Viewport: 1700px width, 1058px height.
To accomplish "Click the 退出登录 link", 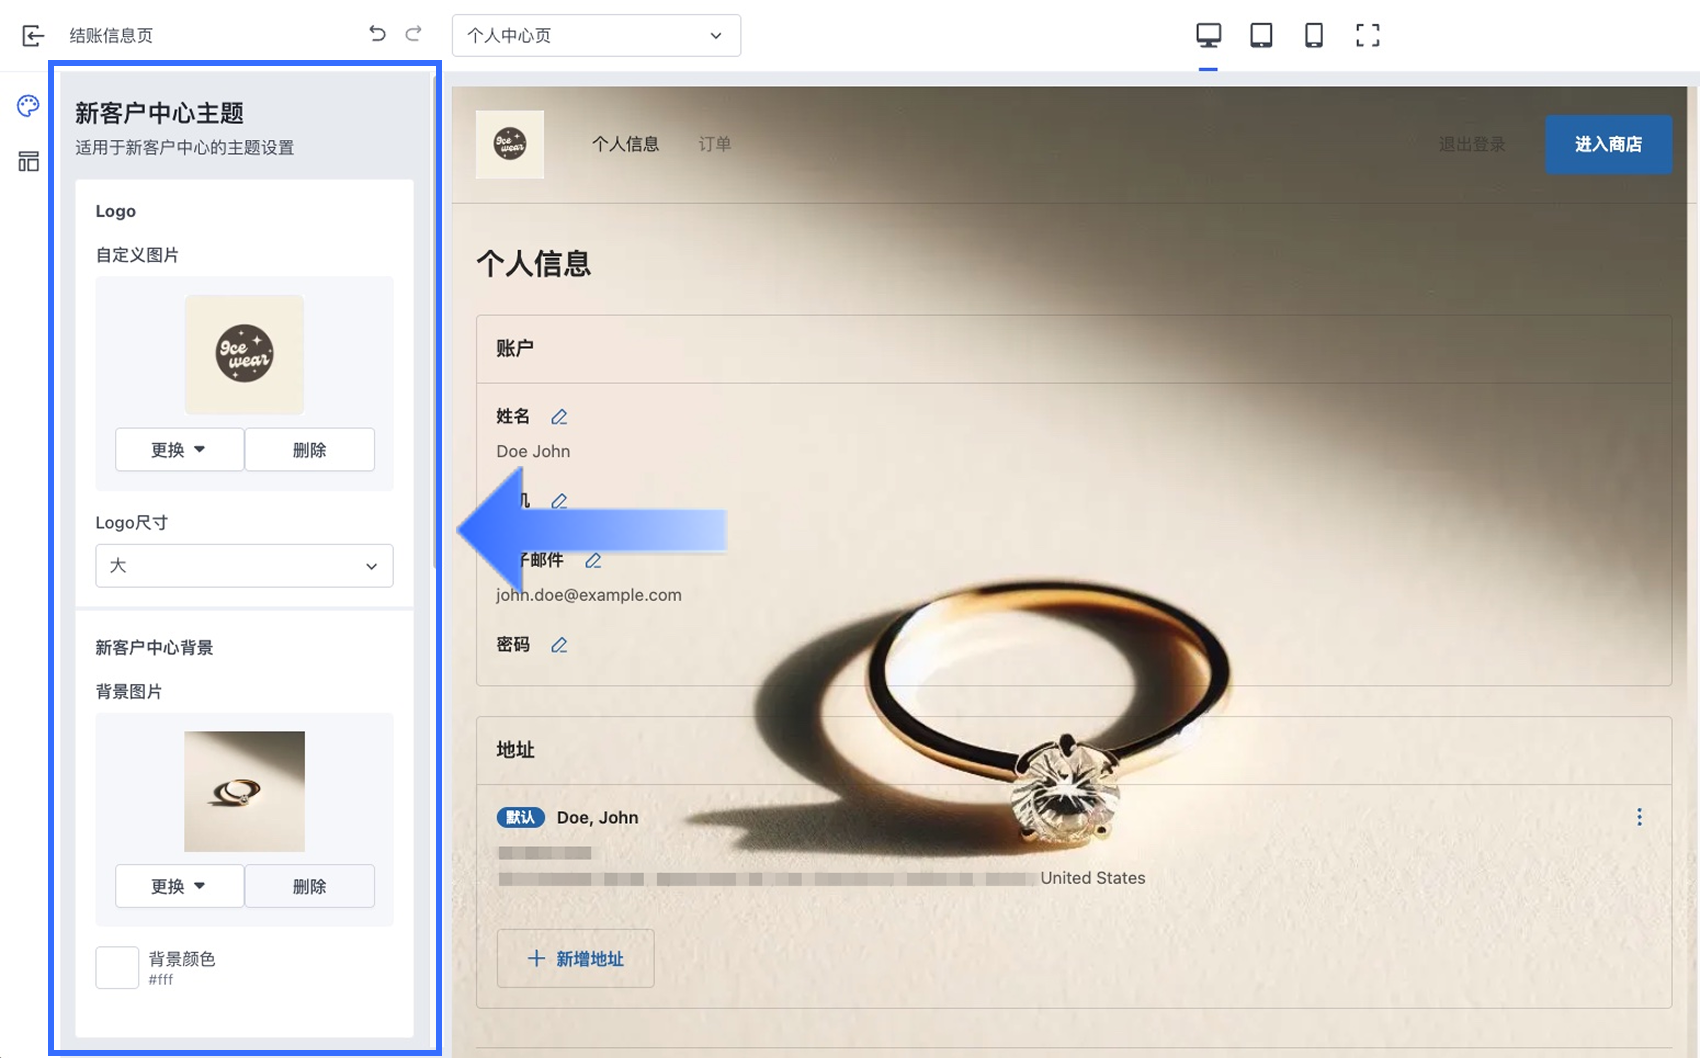I will 1472,144.
